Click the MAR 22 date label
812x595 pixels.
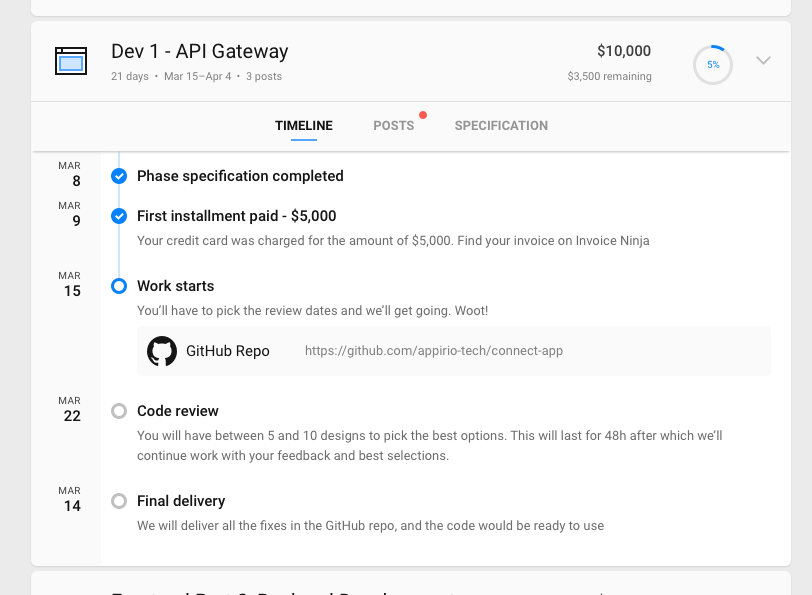coord(69,409)
